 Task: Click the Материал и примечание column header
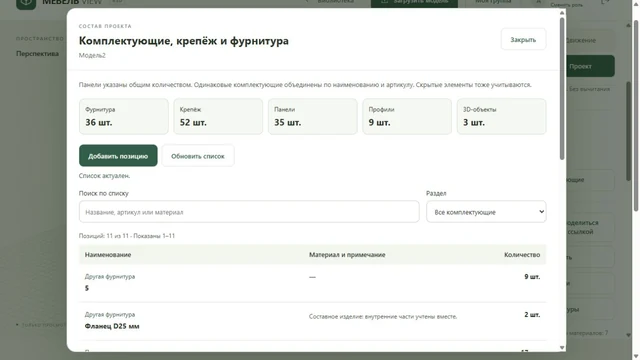347,255
